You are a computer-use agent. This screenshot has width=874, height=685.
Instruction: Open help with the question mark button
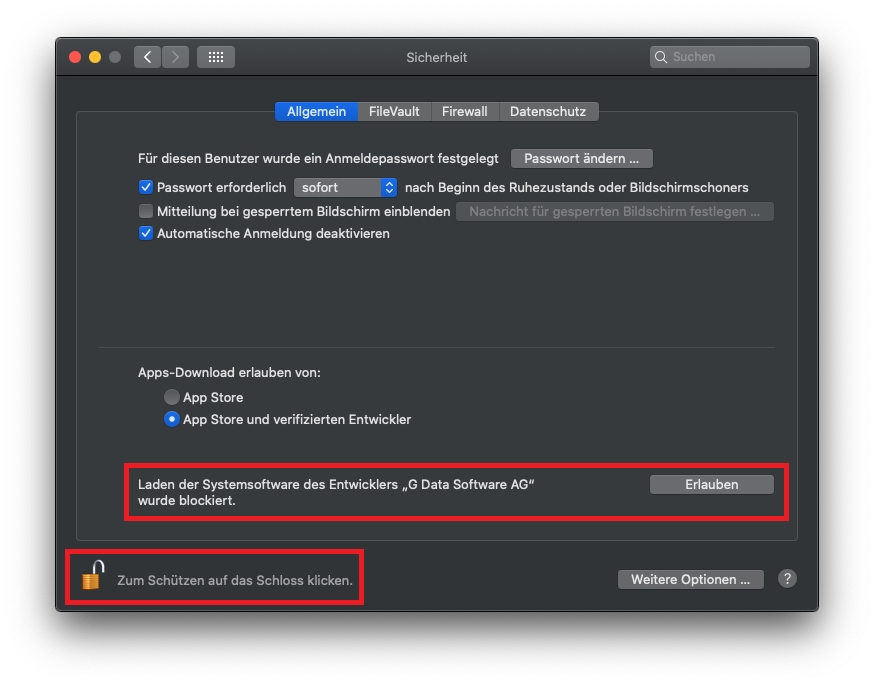click(787, 579)
